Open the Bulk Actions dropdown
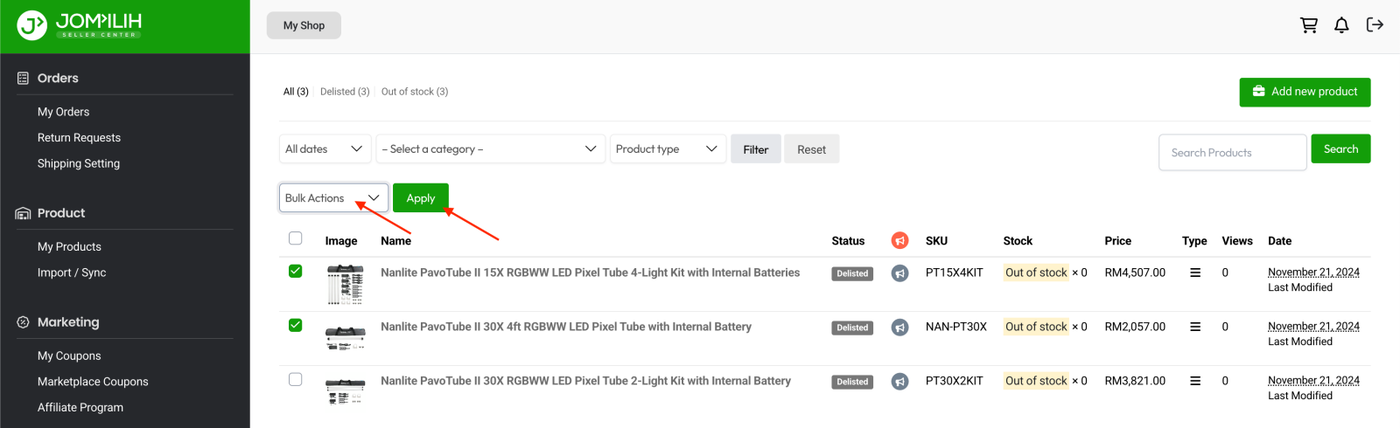Image resolution: width=1400 pixels, height=428 pixels. click(333, 198)
